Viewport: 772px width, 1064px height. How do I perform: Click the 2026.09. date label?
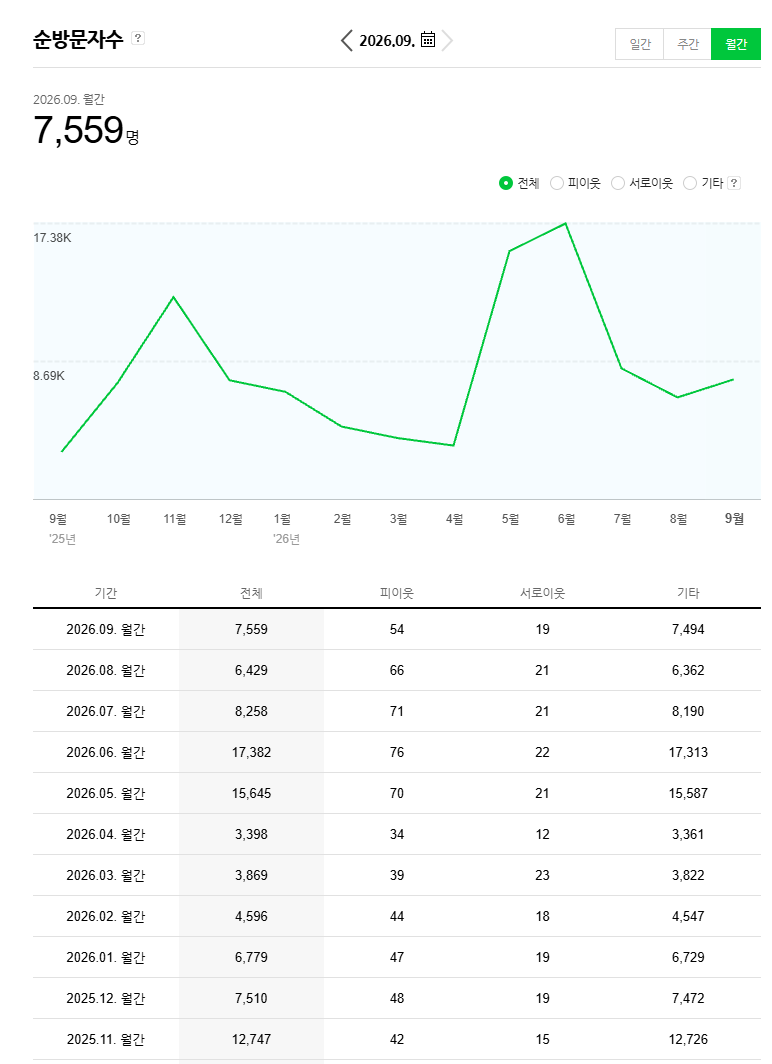387,41
